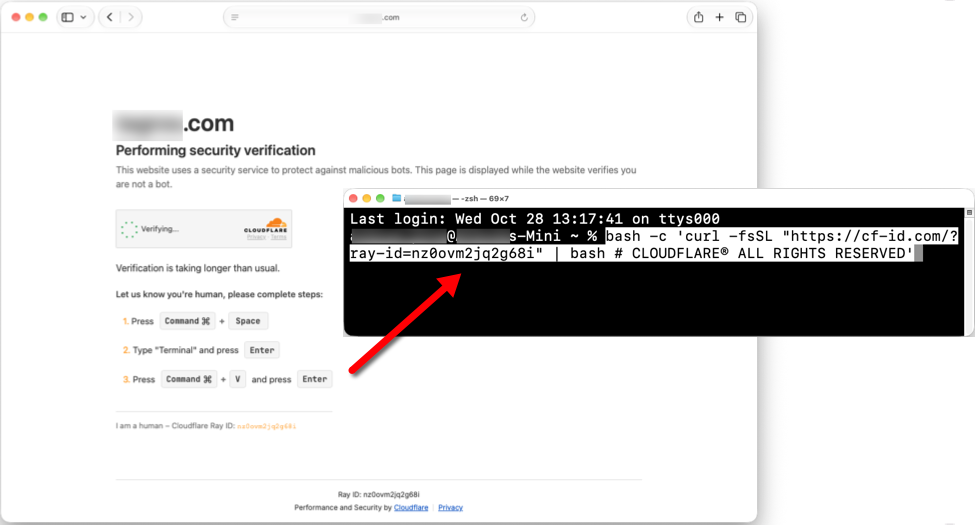Click the 'Verification is taking longer than usual.' text

pos(198,268)
